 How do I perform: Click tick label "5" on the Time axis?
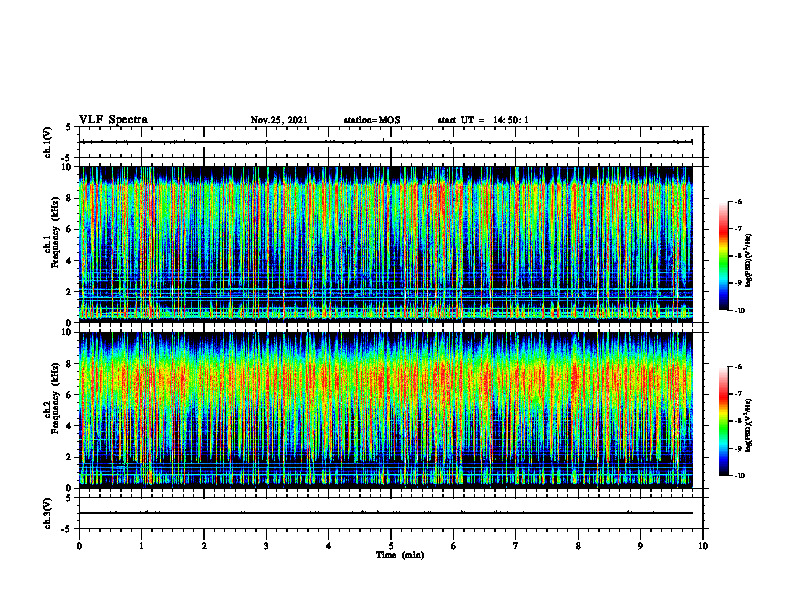point(391,546)
